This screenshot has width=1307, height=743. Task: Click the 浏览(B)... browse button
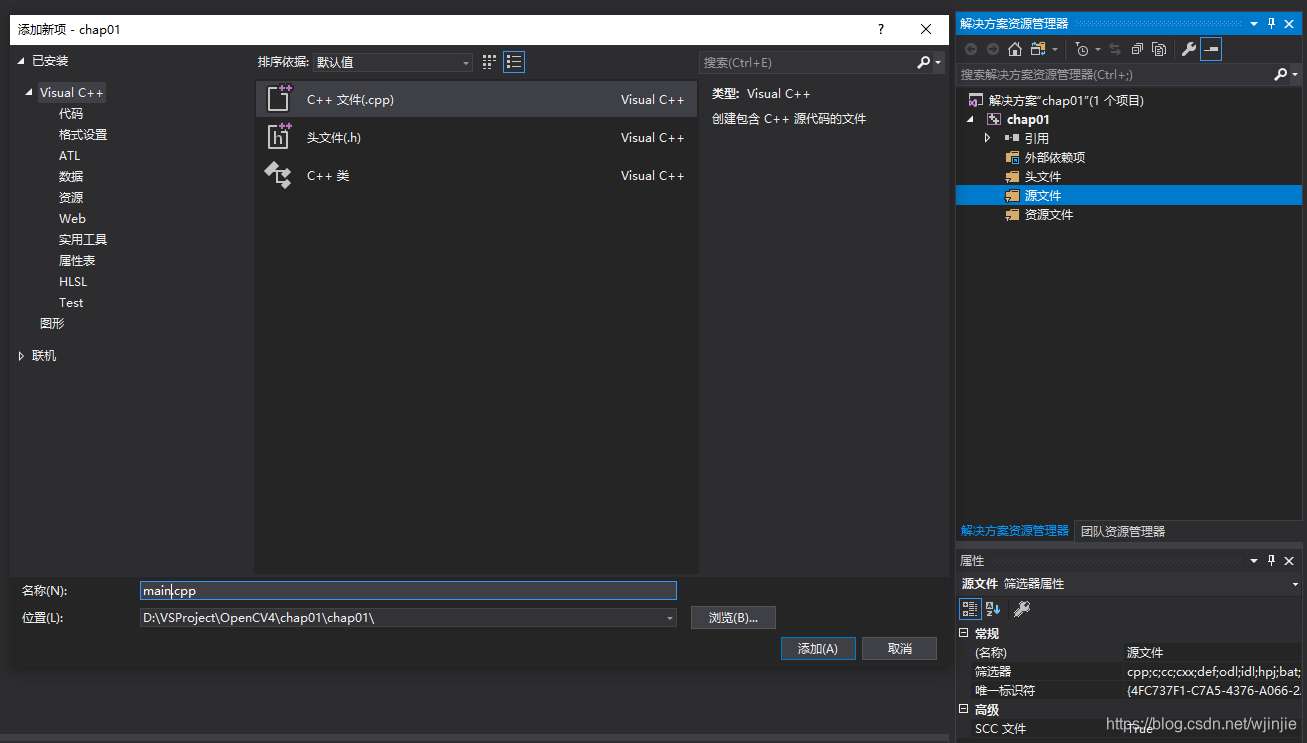733,618
